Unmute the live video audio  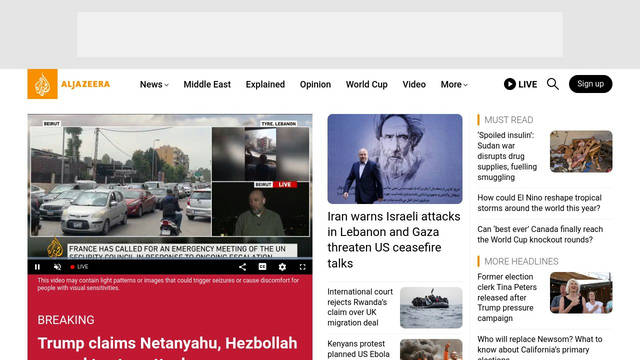coord(57,267)
